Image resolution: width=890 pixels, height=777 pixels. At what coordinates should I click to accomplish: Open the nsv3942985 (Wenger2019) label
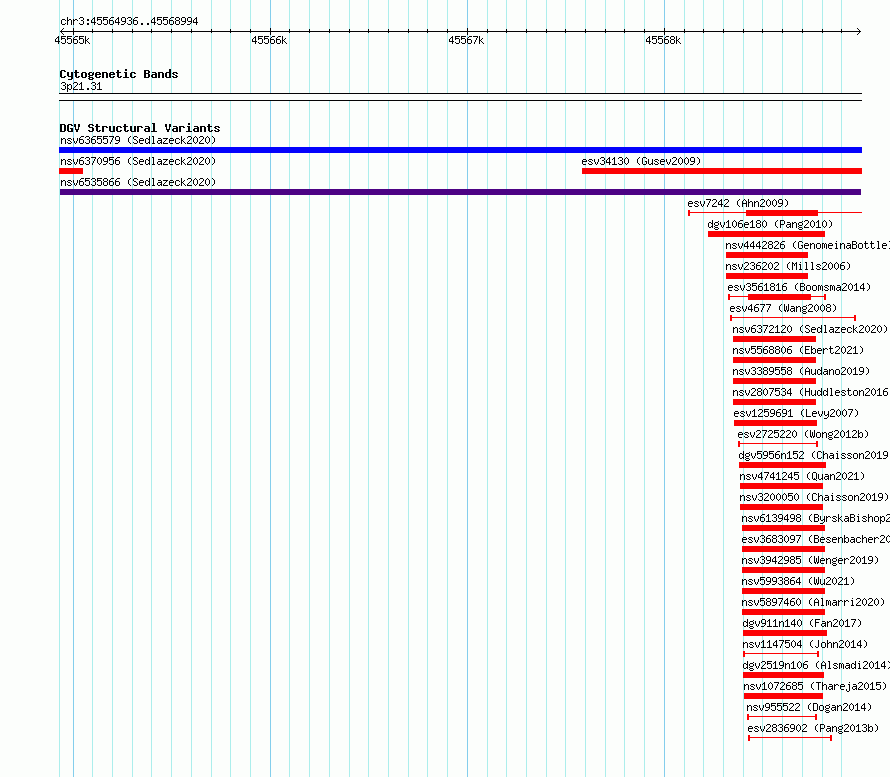(810, 560)
